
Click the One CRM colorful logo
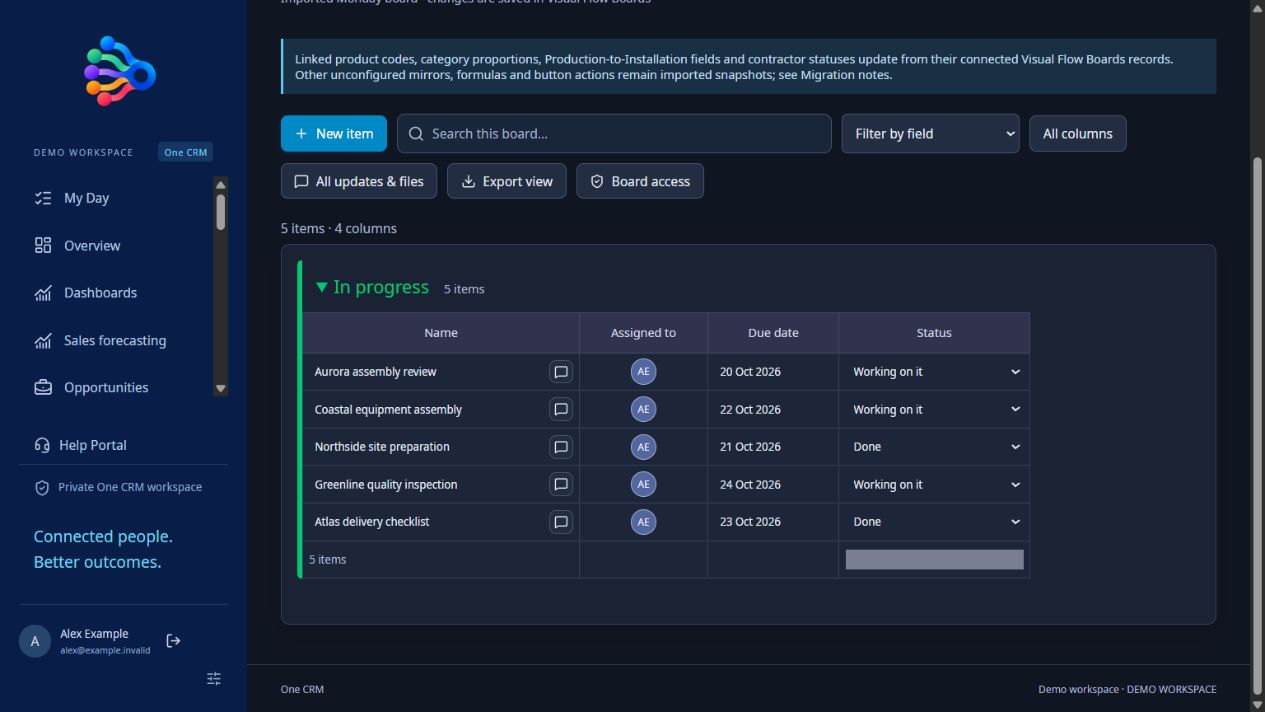click(x=120, y=70)
